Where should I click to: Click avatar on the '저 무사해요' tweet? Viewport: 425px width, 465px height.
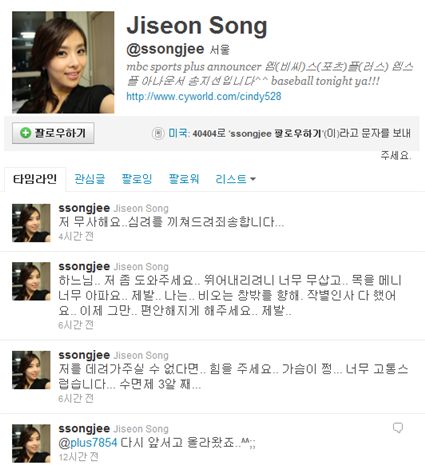[x=31, y=223]
